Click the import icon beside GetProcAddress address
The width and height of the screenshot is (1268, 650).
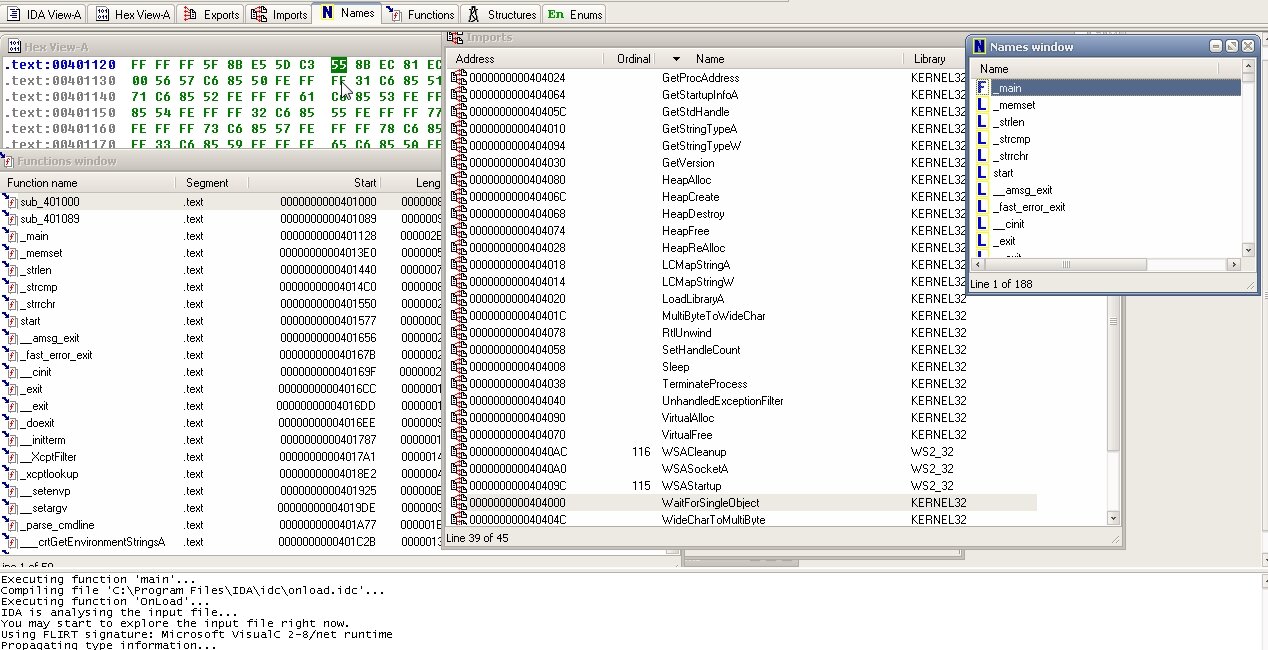[x=459, y=77]
